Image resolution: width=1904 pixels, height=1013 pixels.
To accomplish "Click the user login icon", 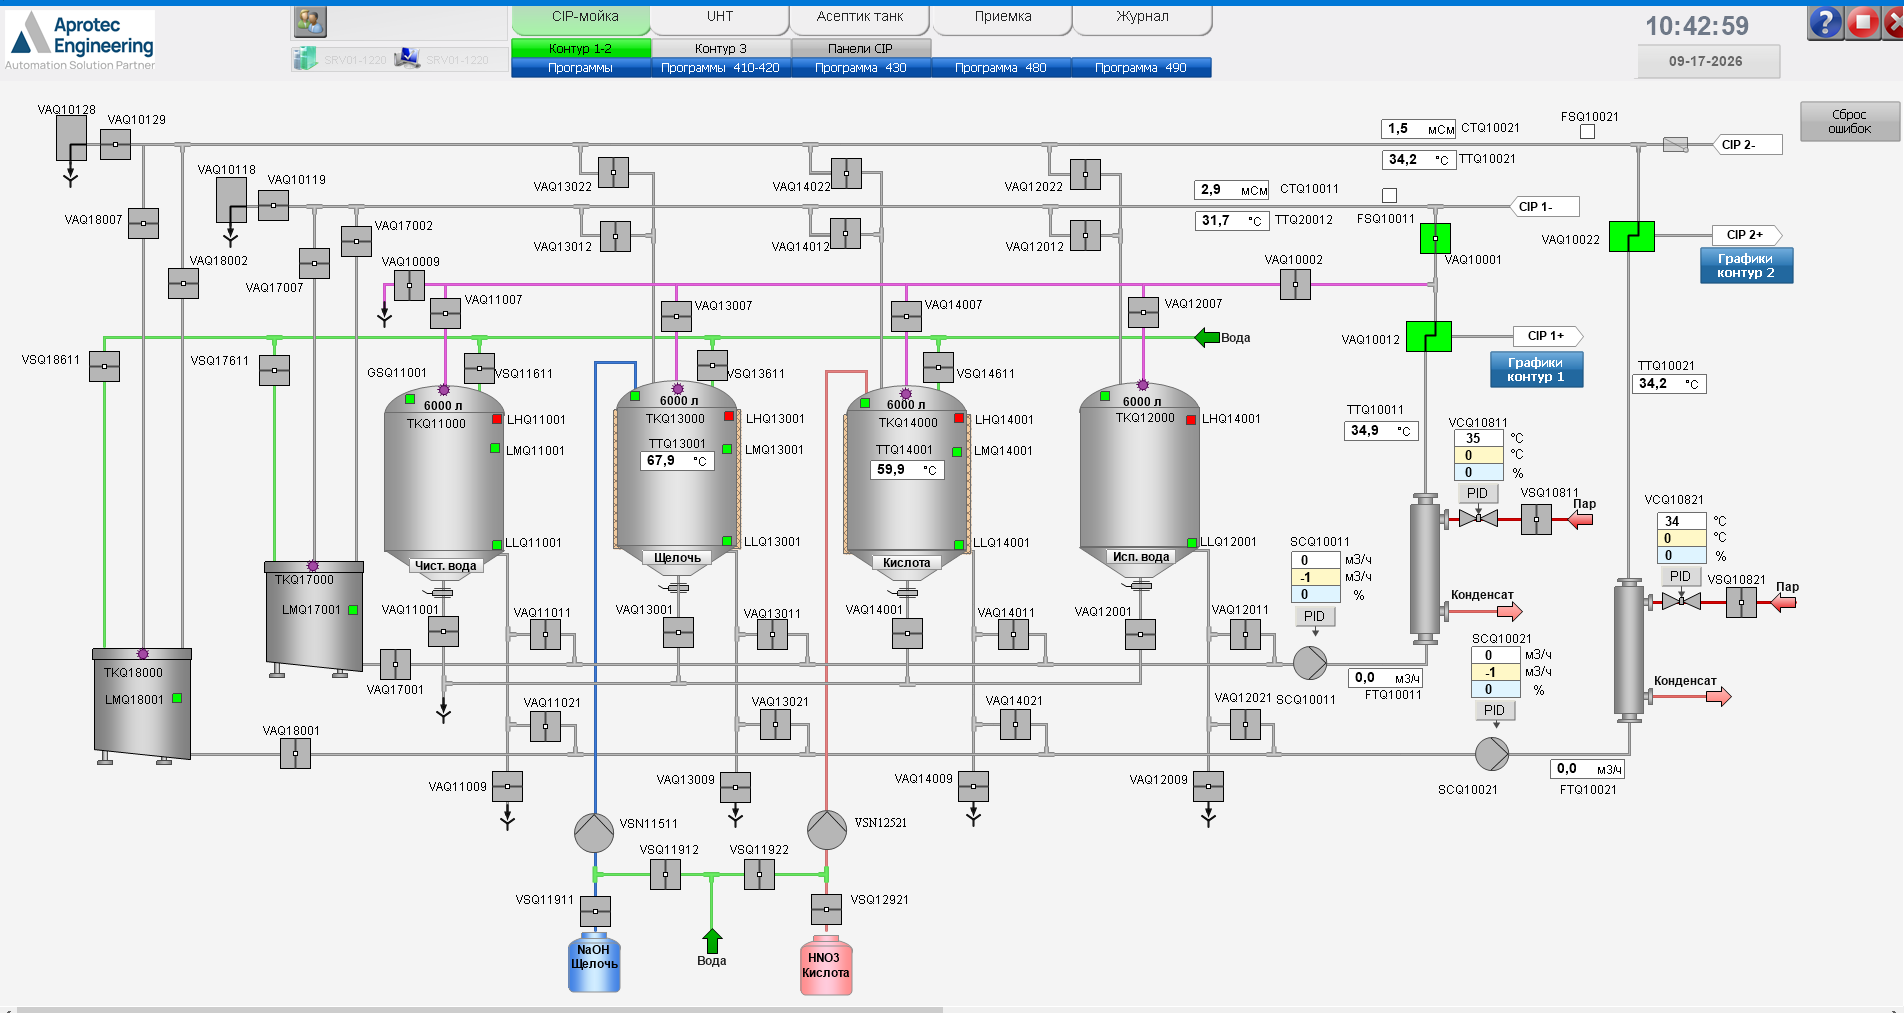I will pyautogui.click(x=310, y=21).
